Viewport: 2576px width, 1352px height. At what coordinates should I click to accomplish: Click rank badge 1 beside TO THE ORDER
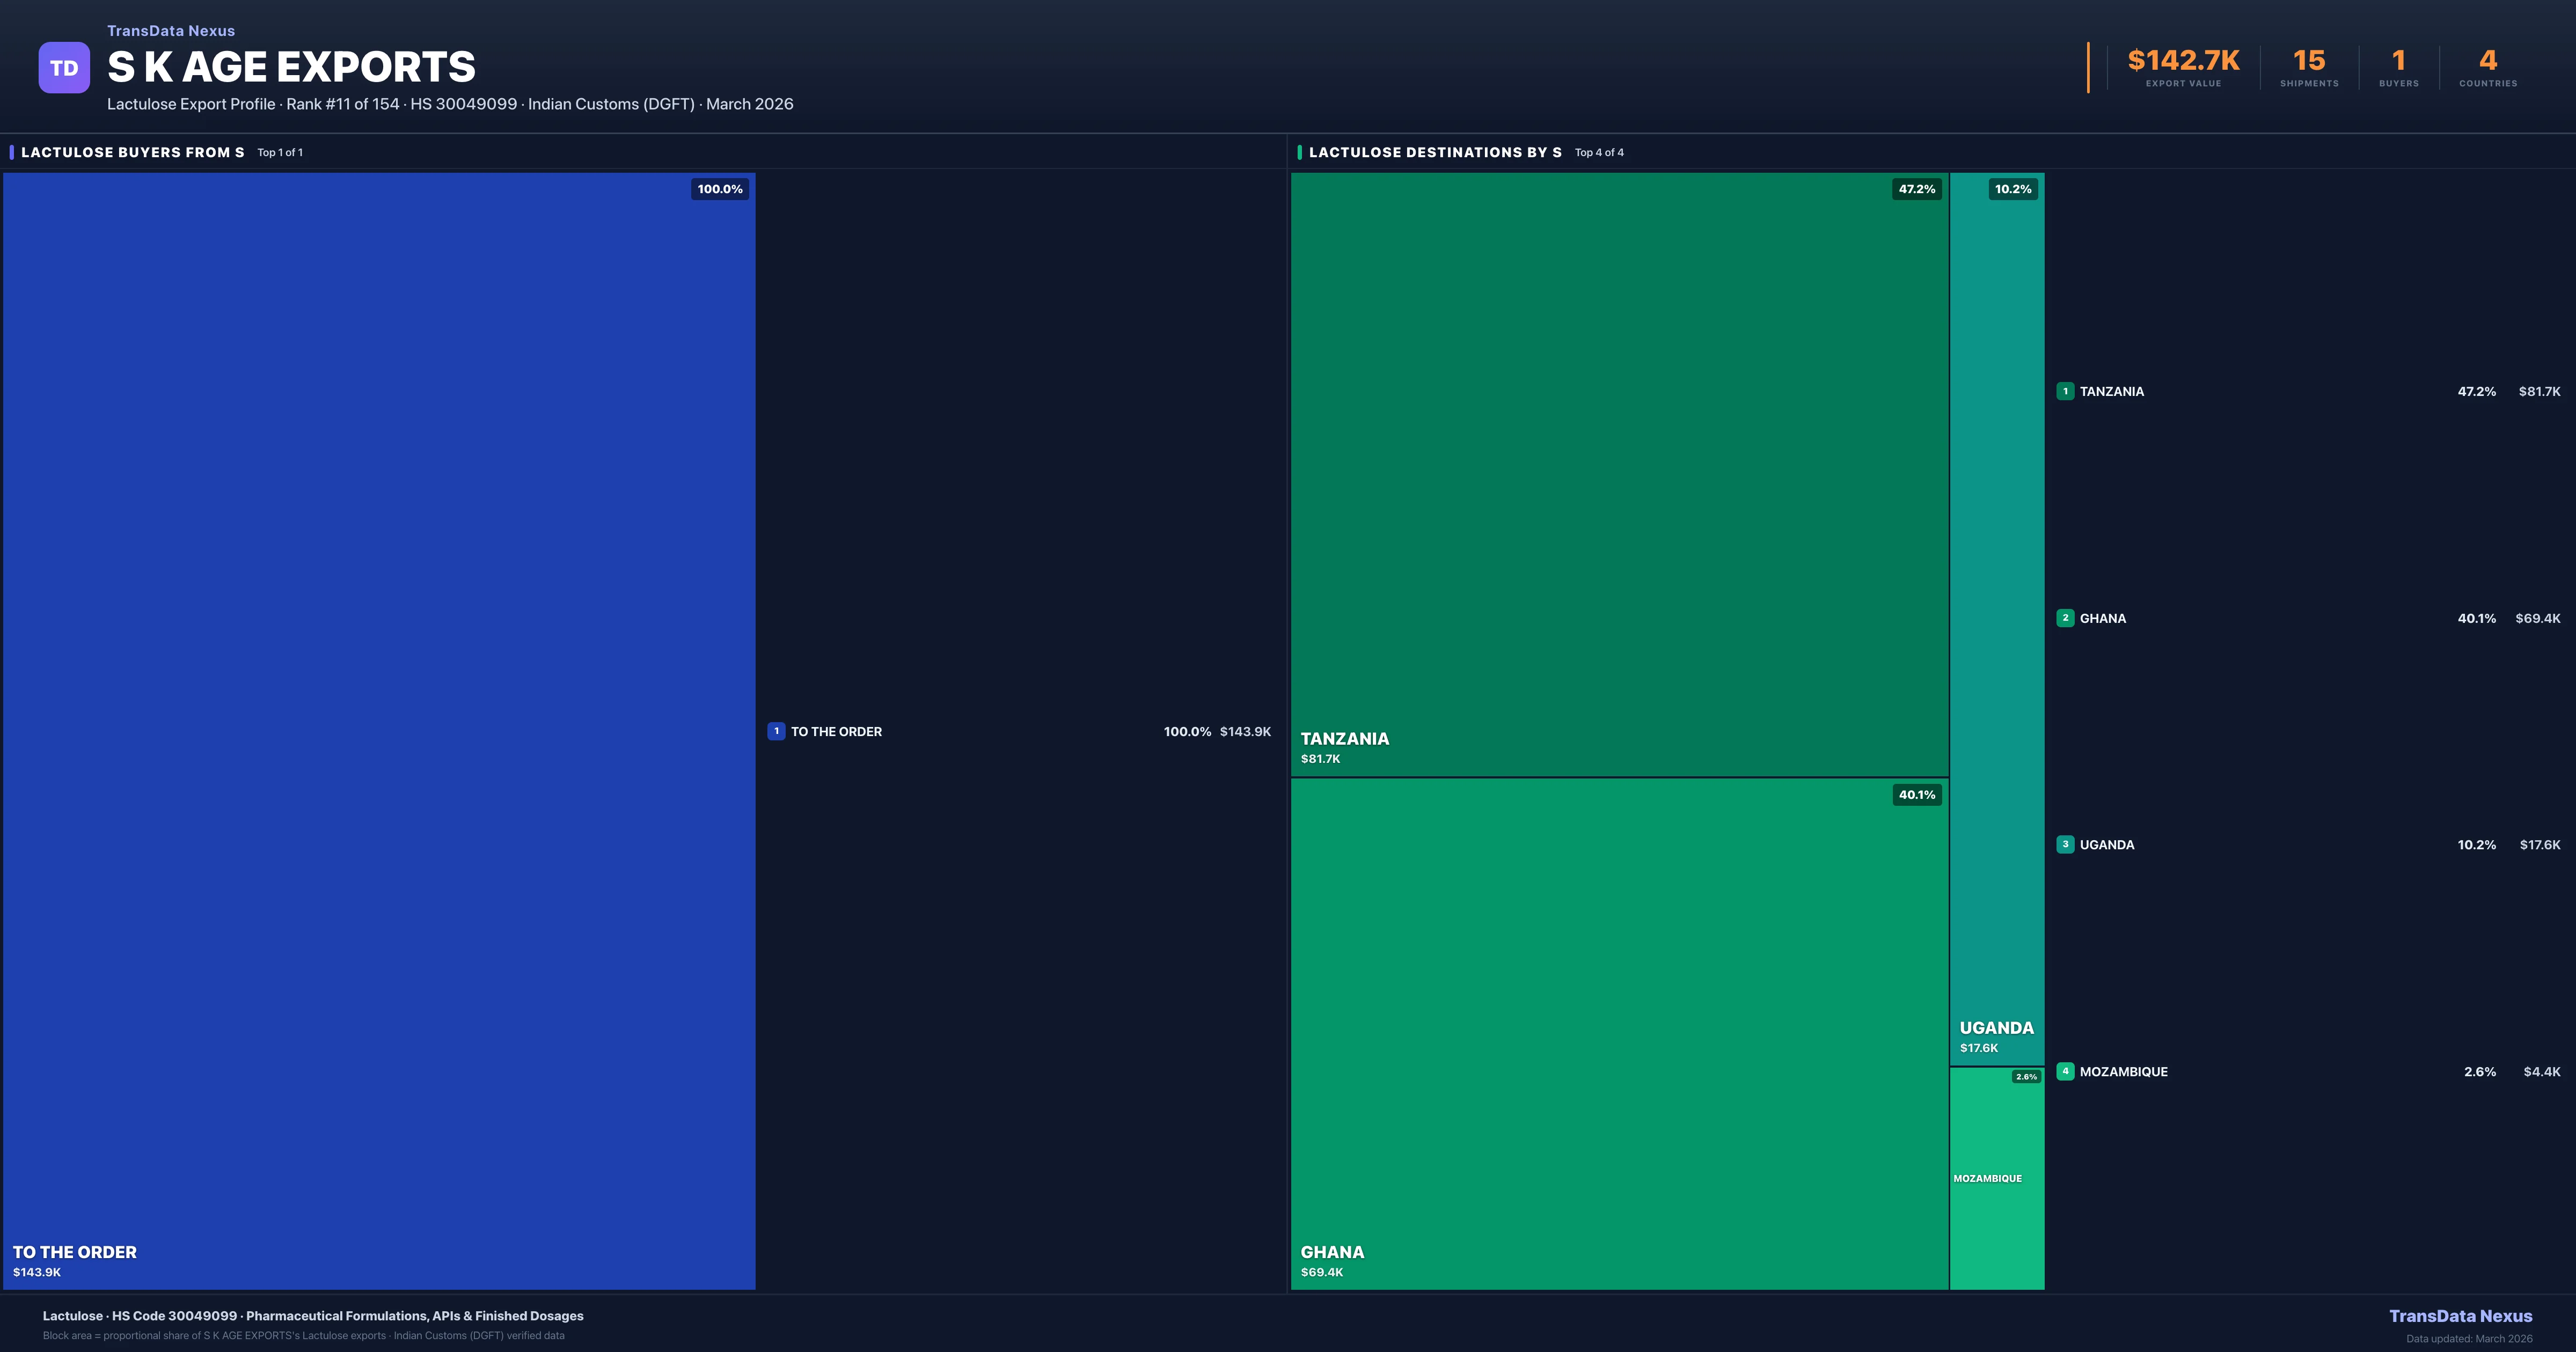(776, 731)
